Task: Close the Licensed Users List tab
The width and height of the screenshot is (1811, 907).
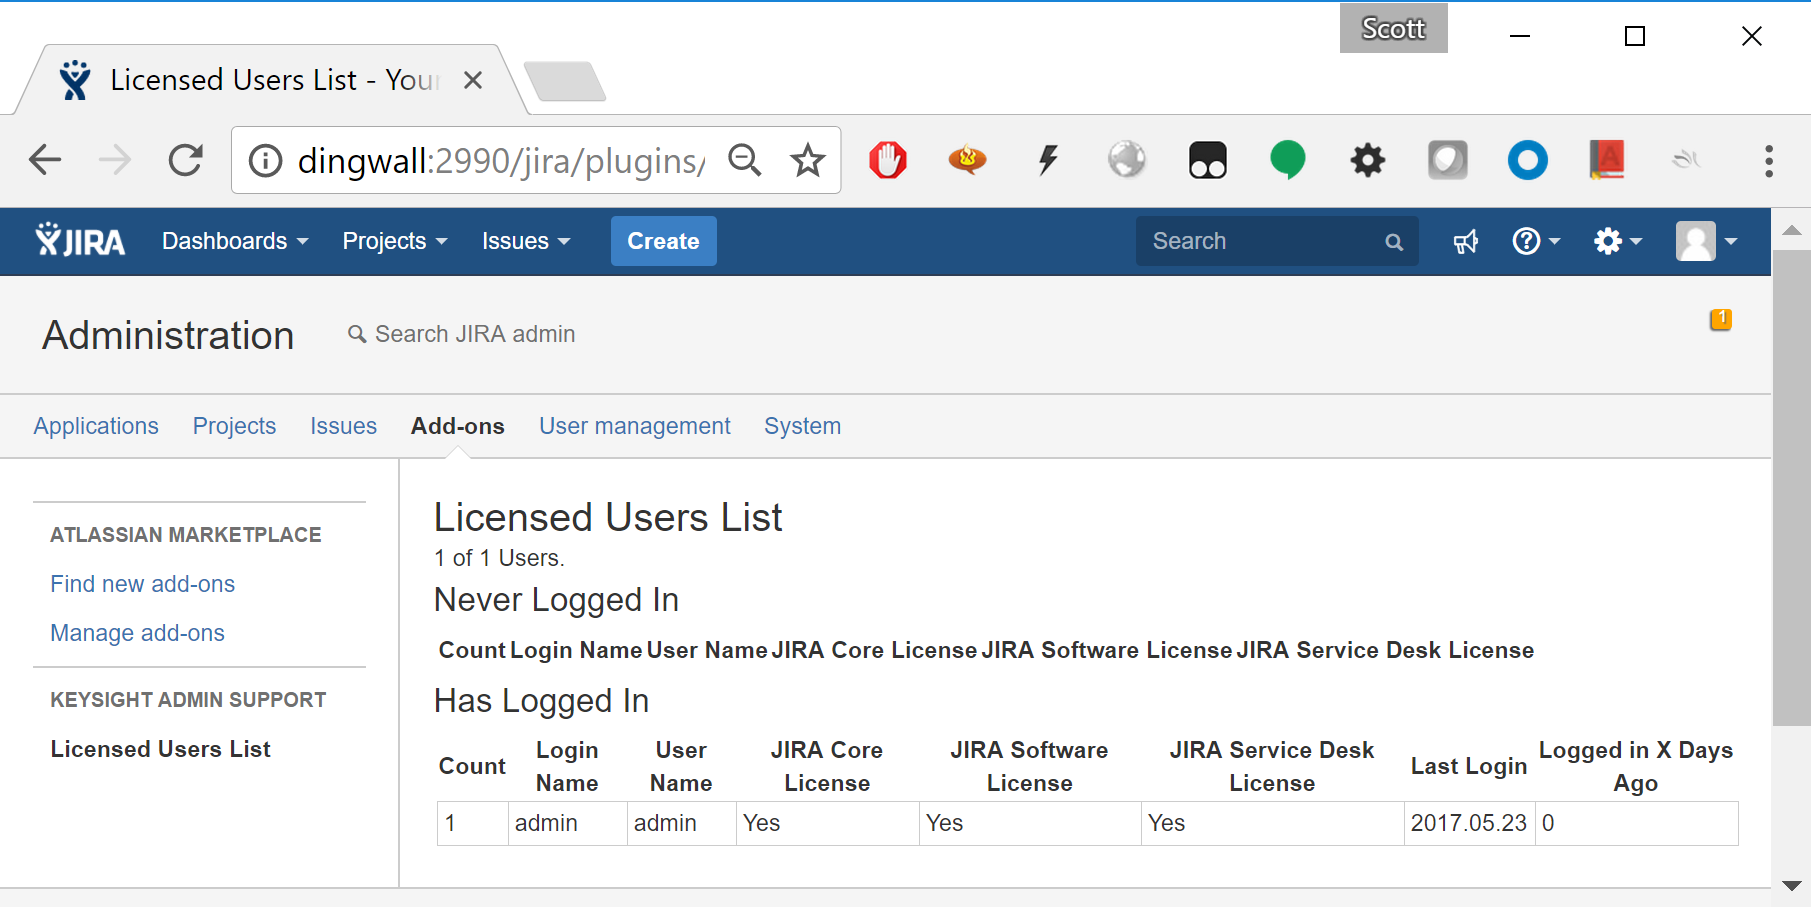Action: (473, 80)
